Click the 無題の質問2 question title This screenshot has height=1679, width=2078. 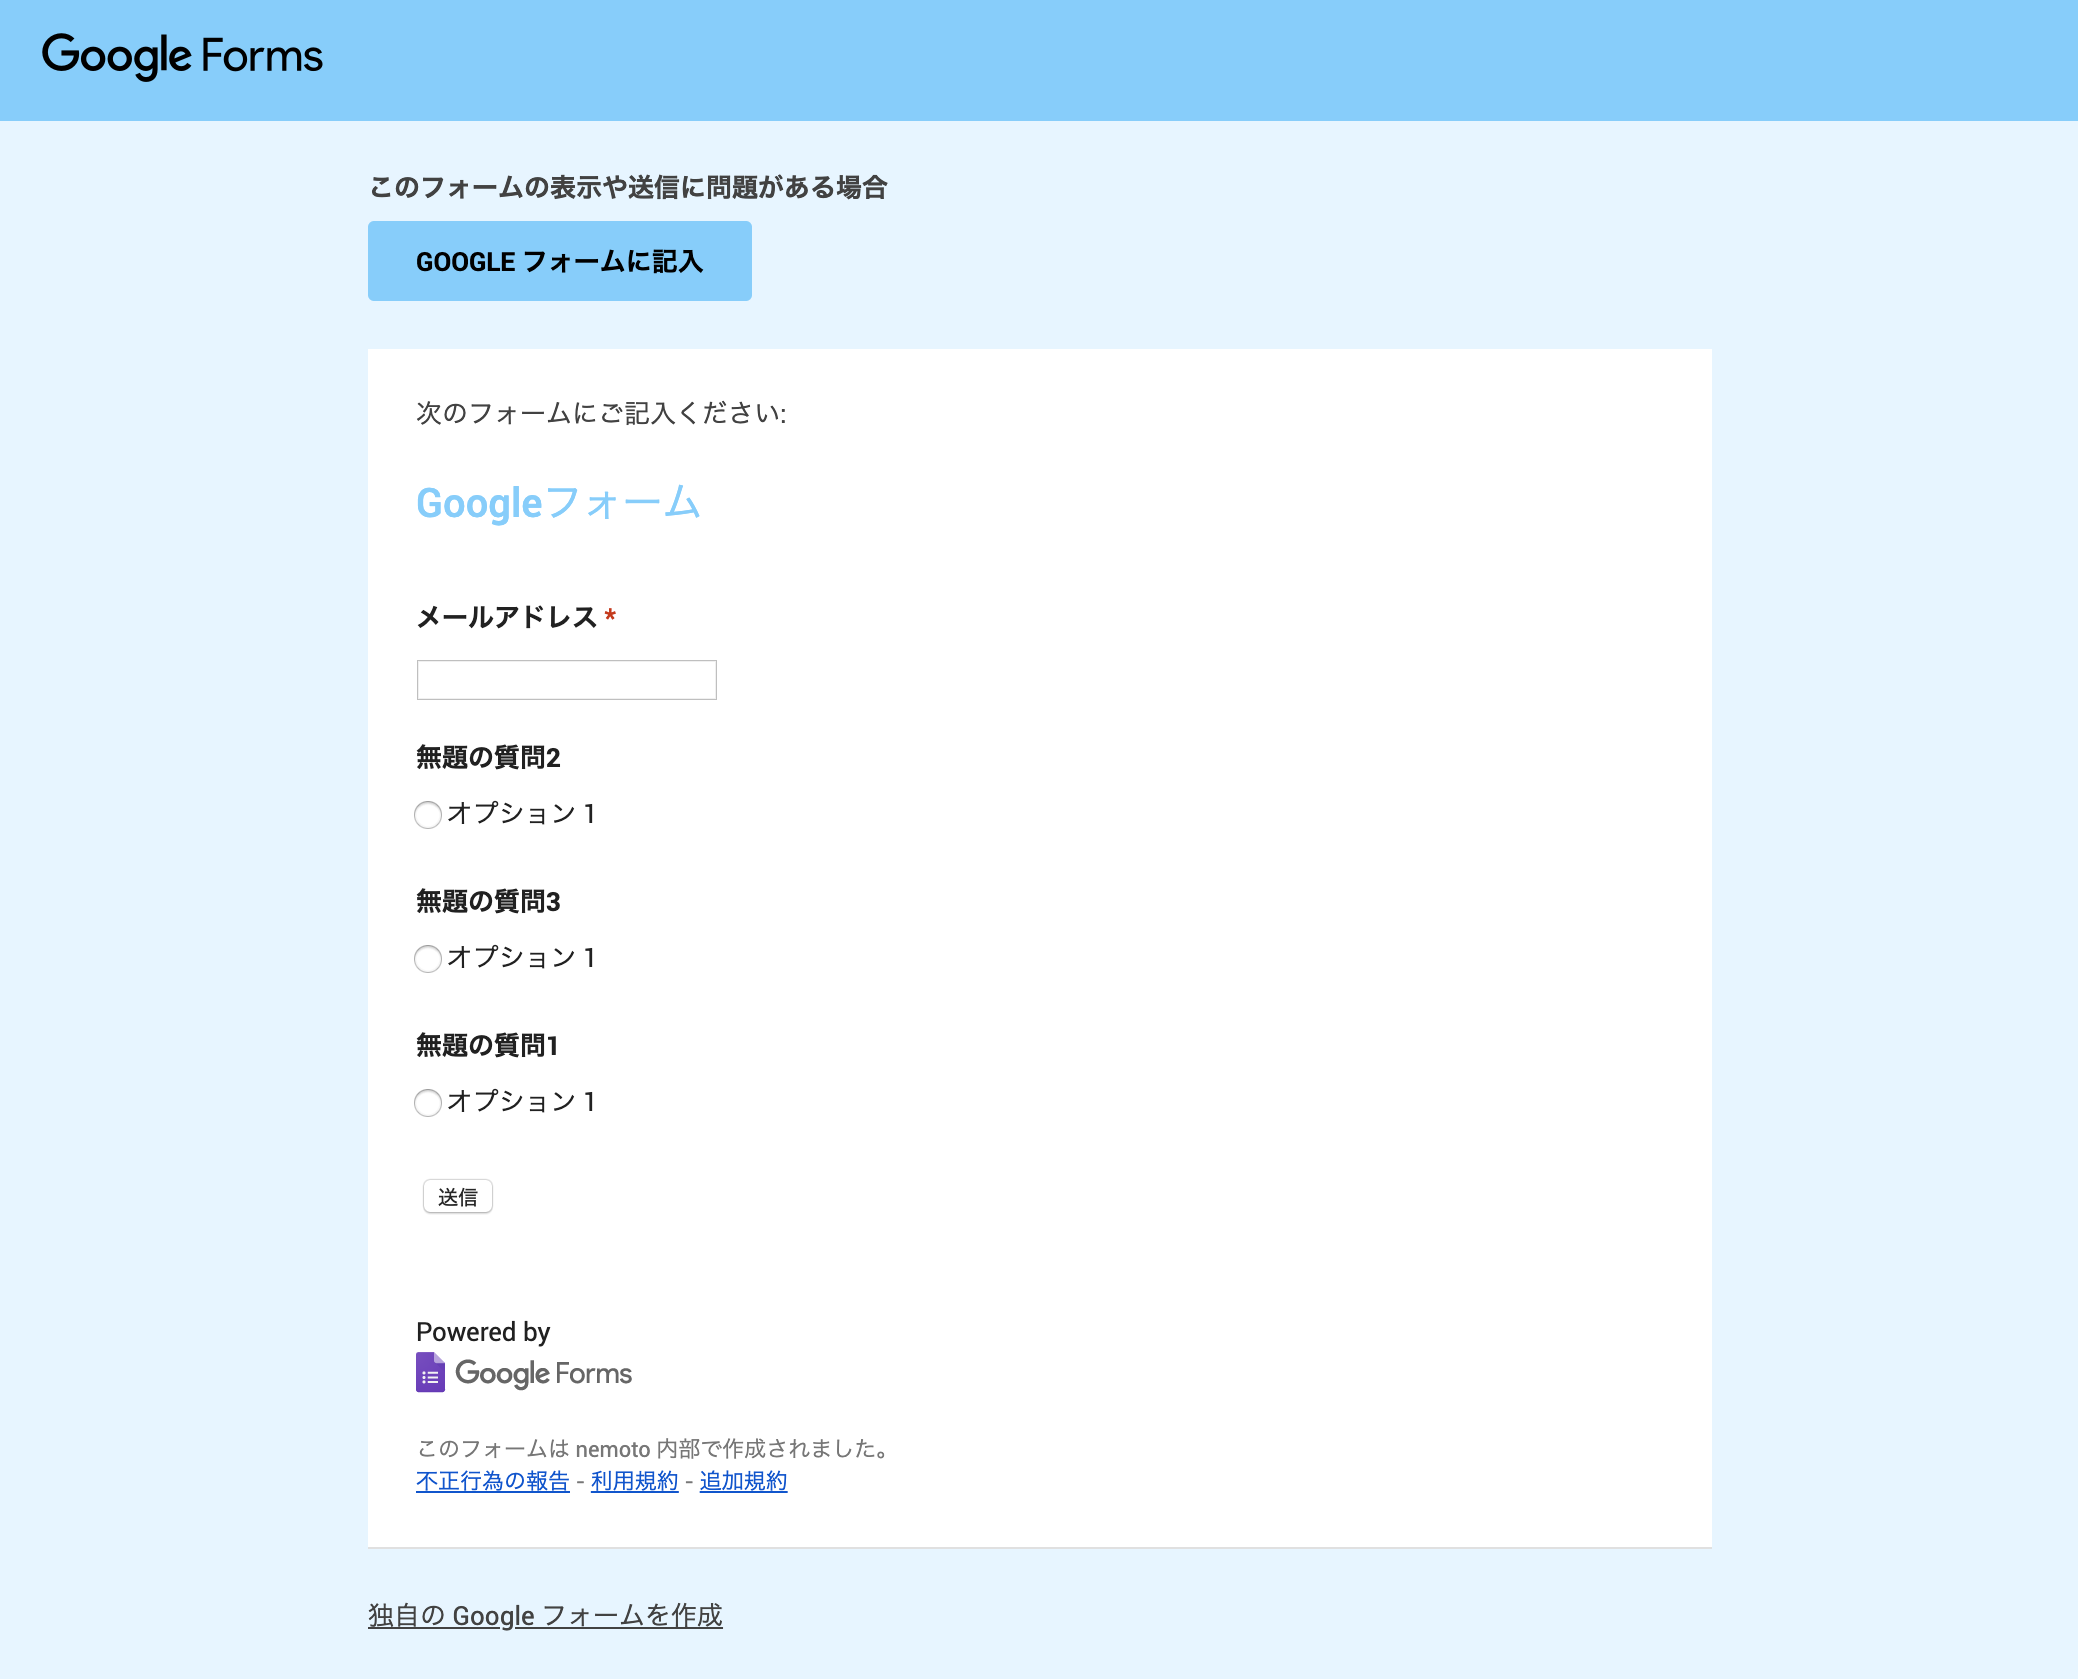(x=488, y=757)
